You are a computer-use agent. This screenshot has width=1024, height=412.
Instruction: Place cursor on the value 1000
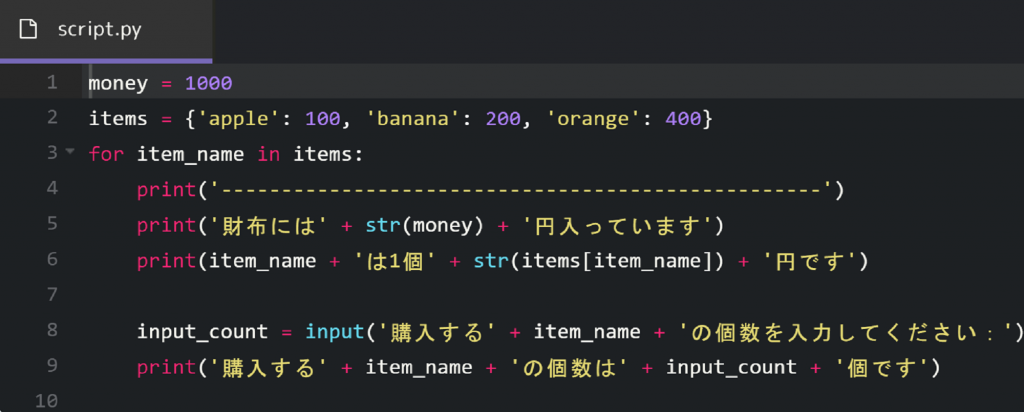tap(208, 84)
